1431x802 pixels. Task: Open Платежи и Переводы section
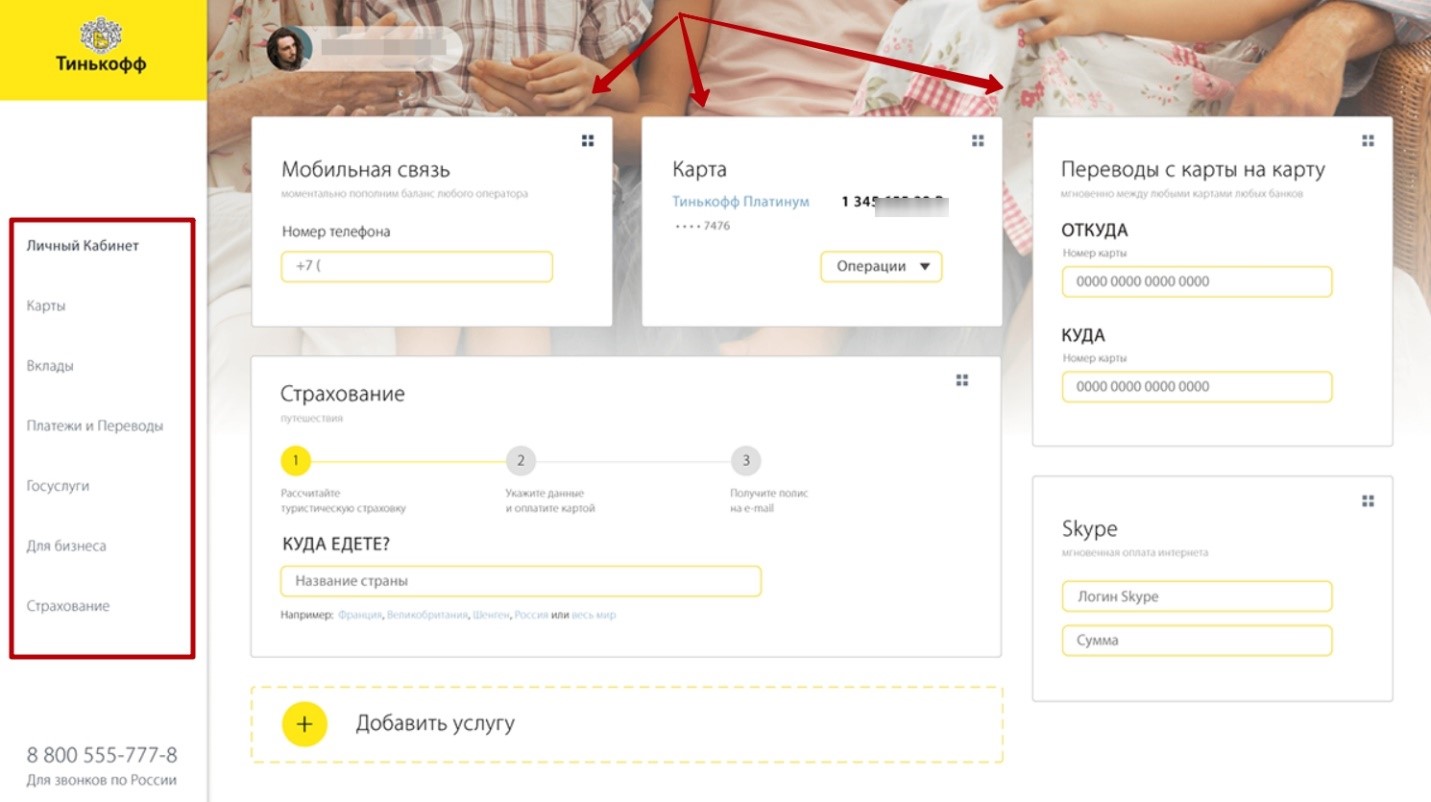coord(95,426)
